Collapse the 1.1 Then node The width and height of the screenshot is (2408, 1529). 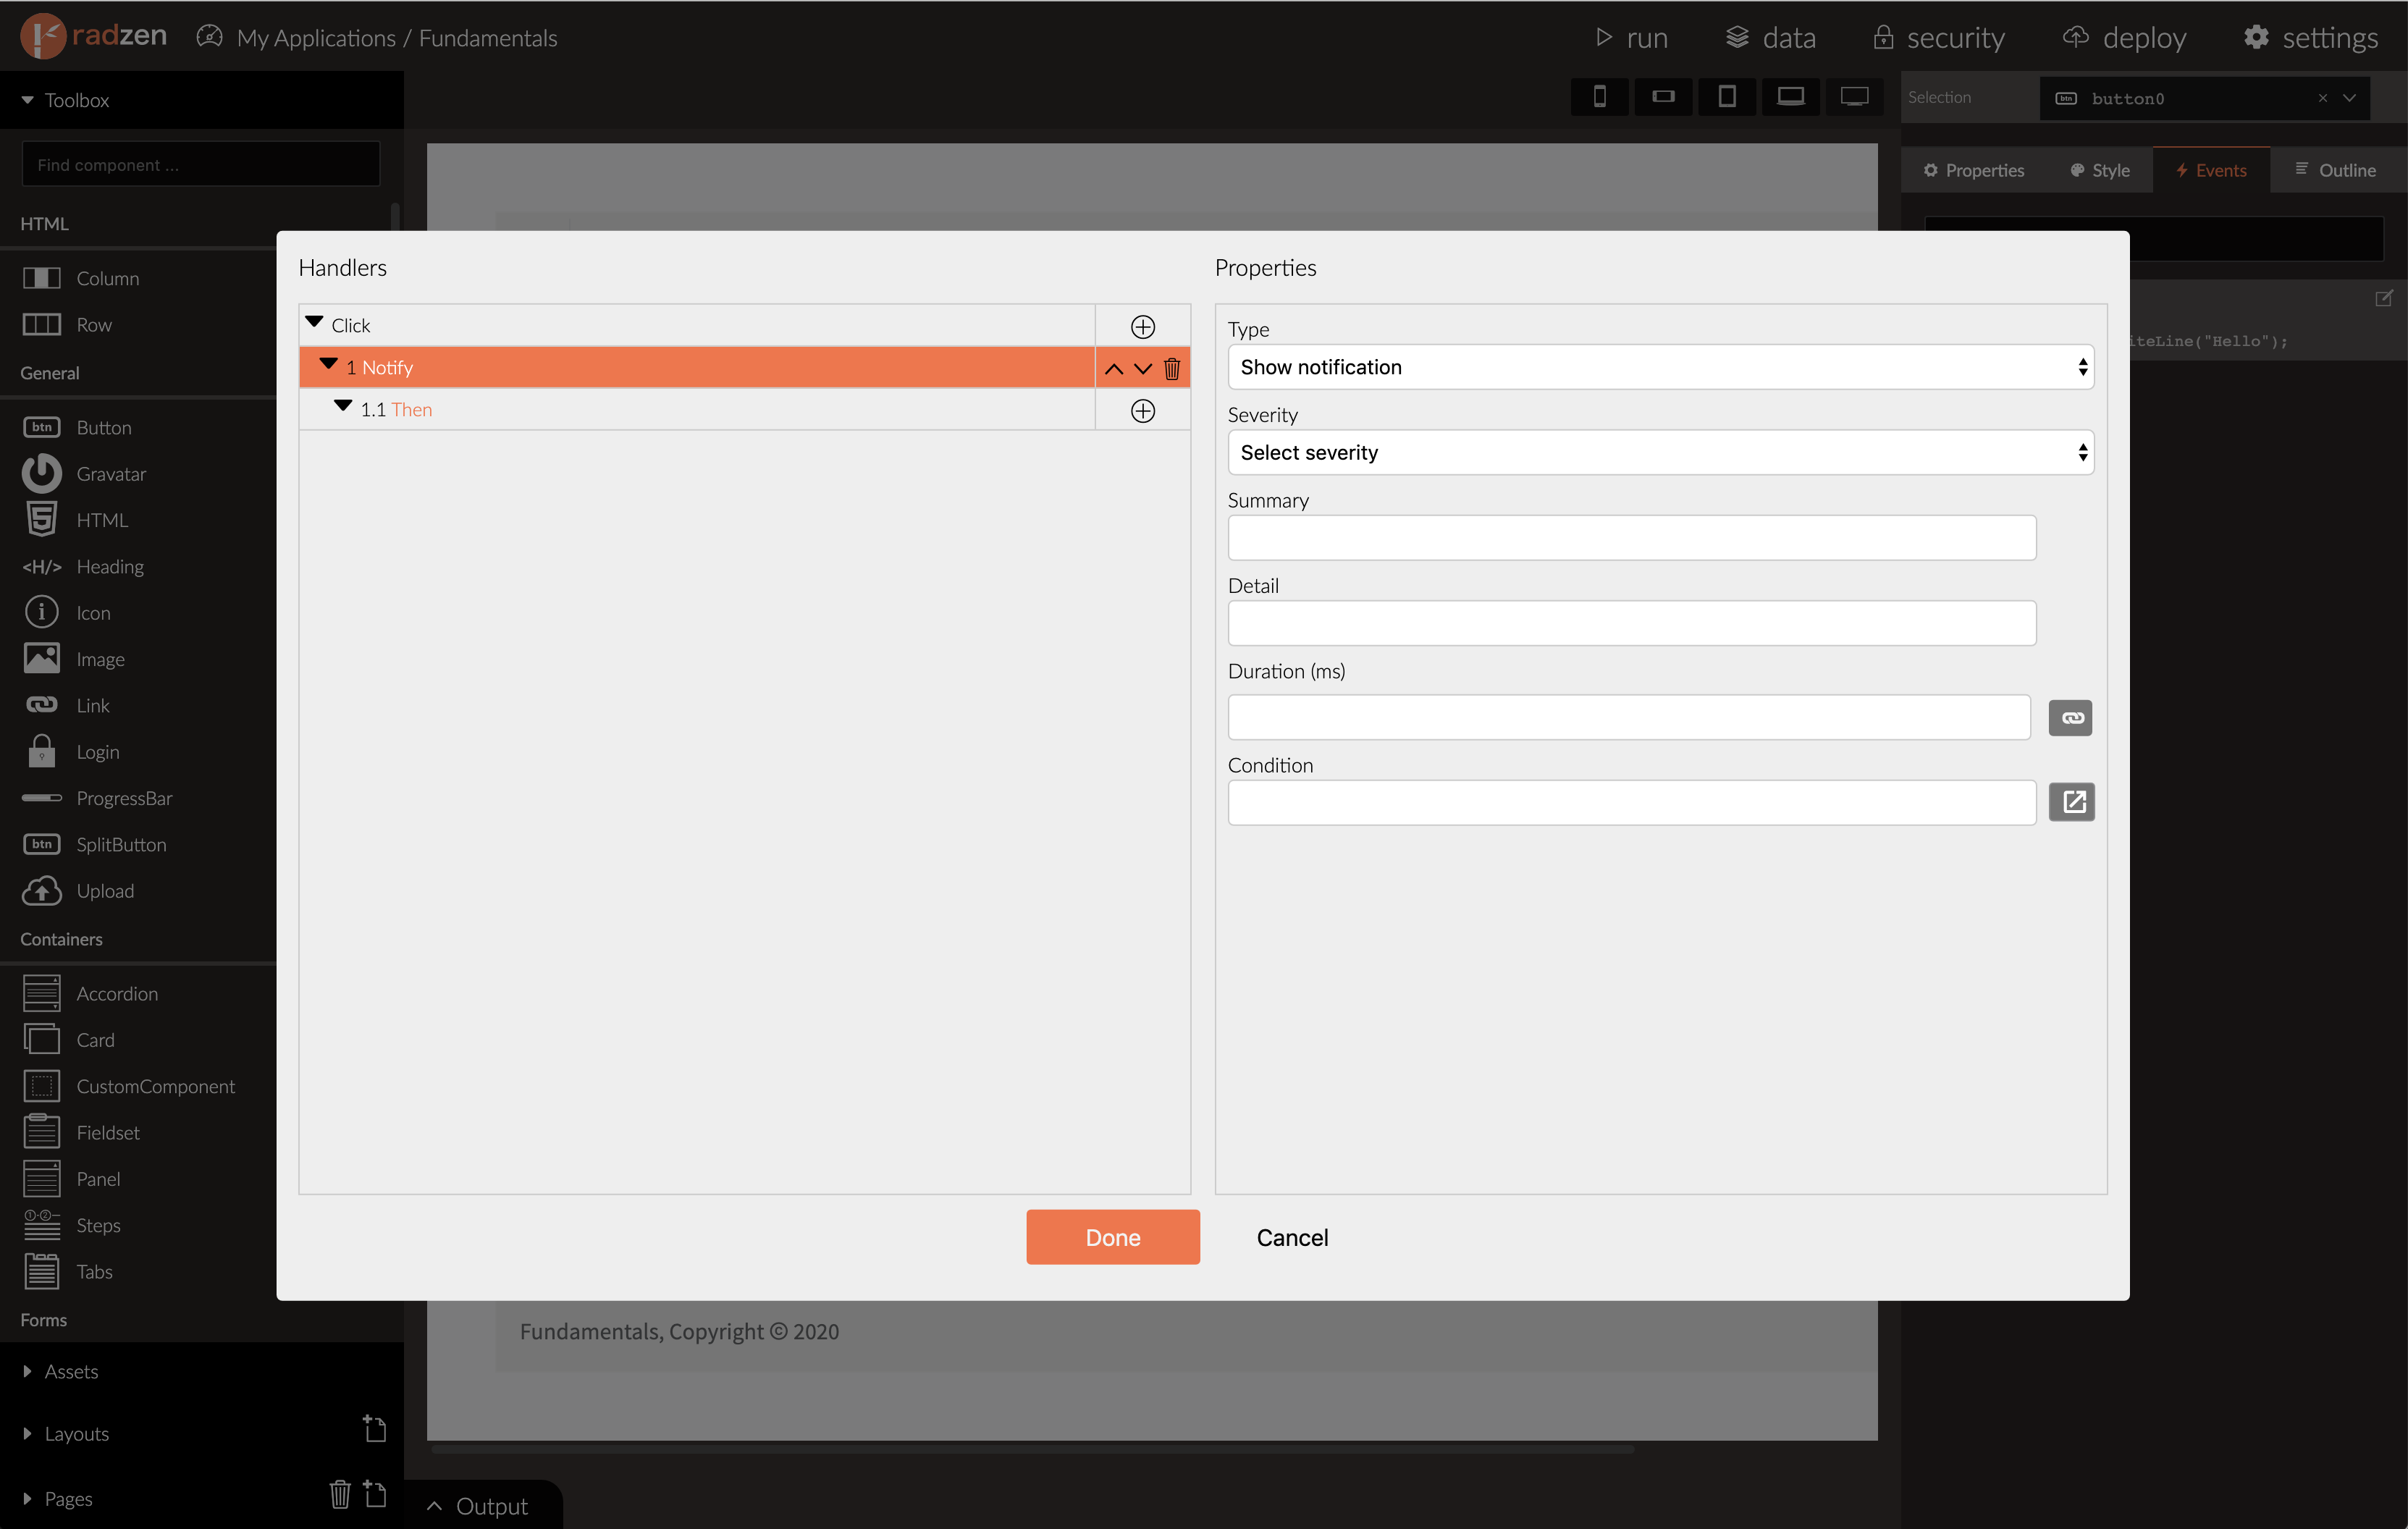343,407
